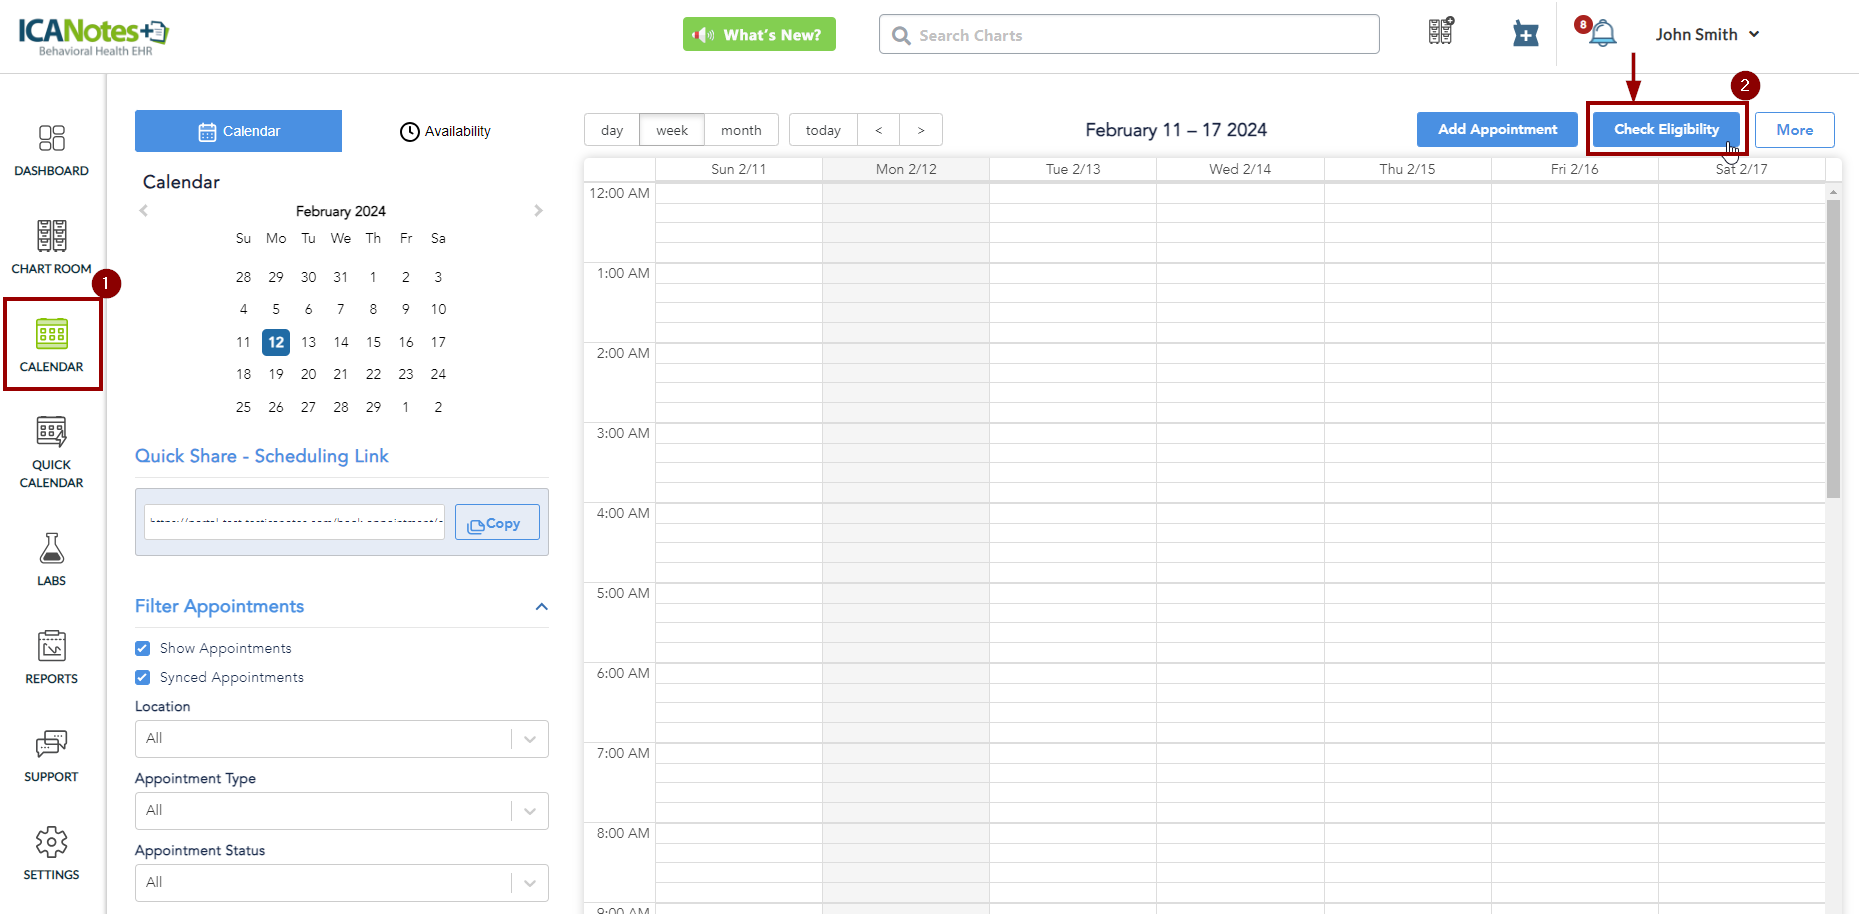
Task: Go to Chart Room in sidebar
Action: click(51, 247)
